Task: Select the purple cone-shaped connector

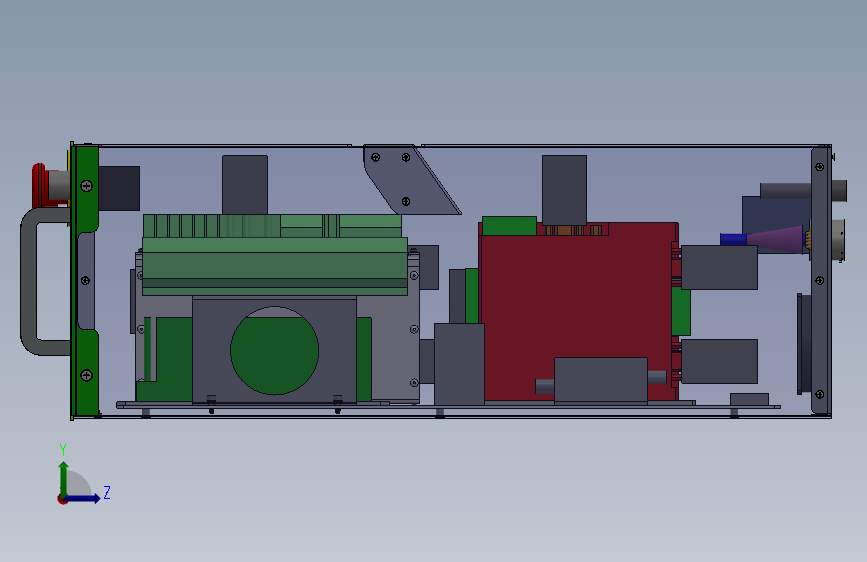Action: (x=775, y=238)
